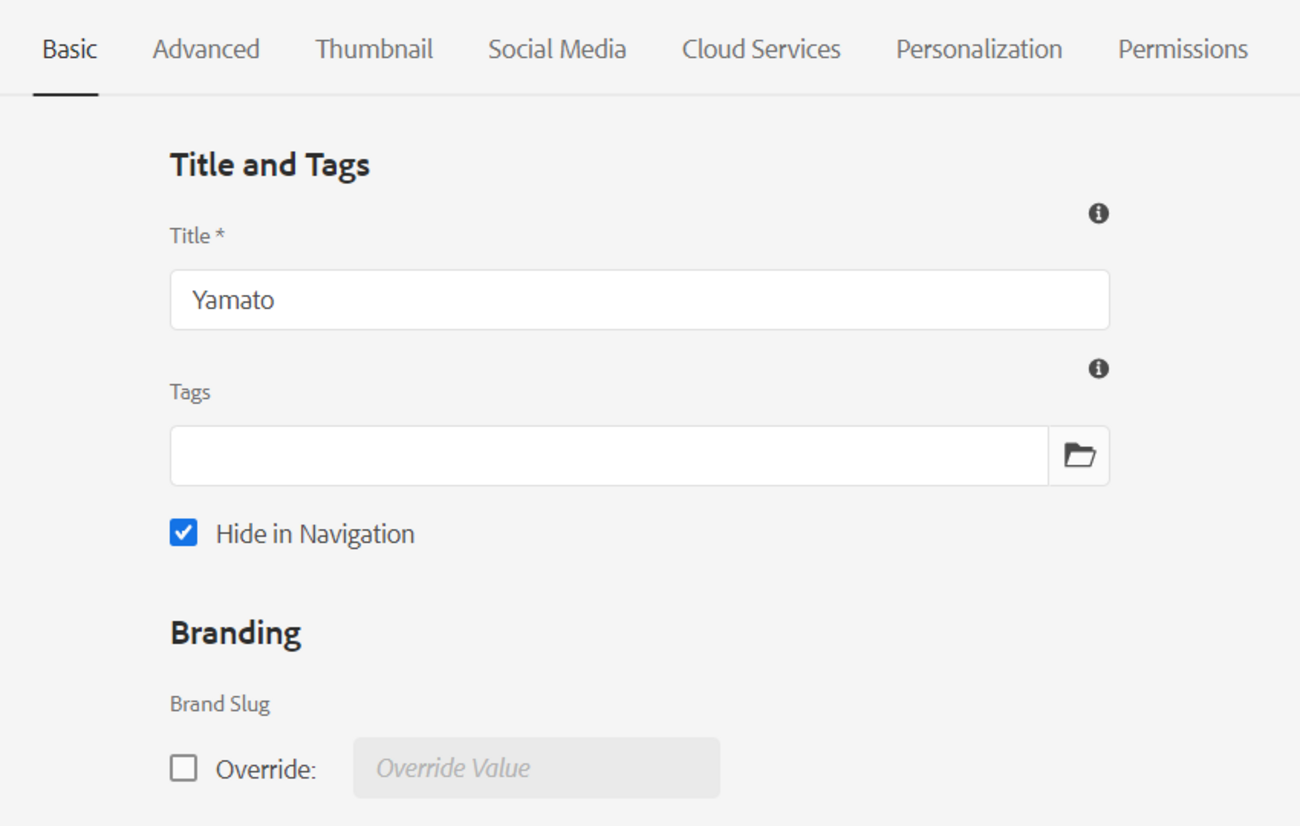Select the Cloud Services tab
Viewport: 1300px width, 826px height.
(x=761, y=49)
